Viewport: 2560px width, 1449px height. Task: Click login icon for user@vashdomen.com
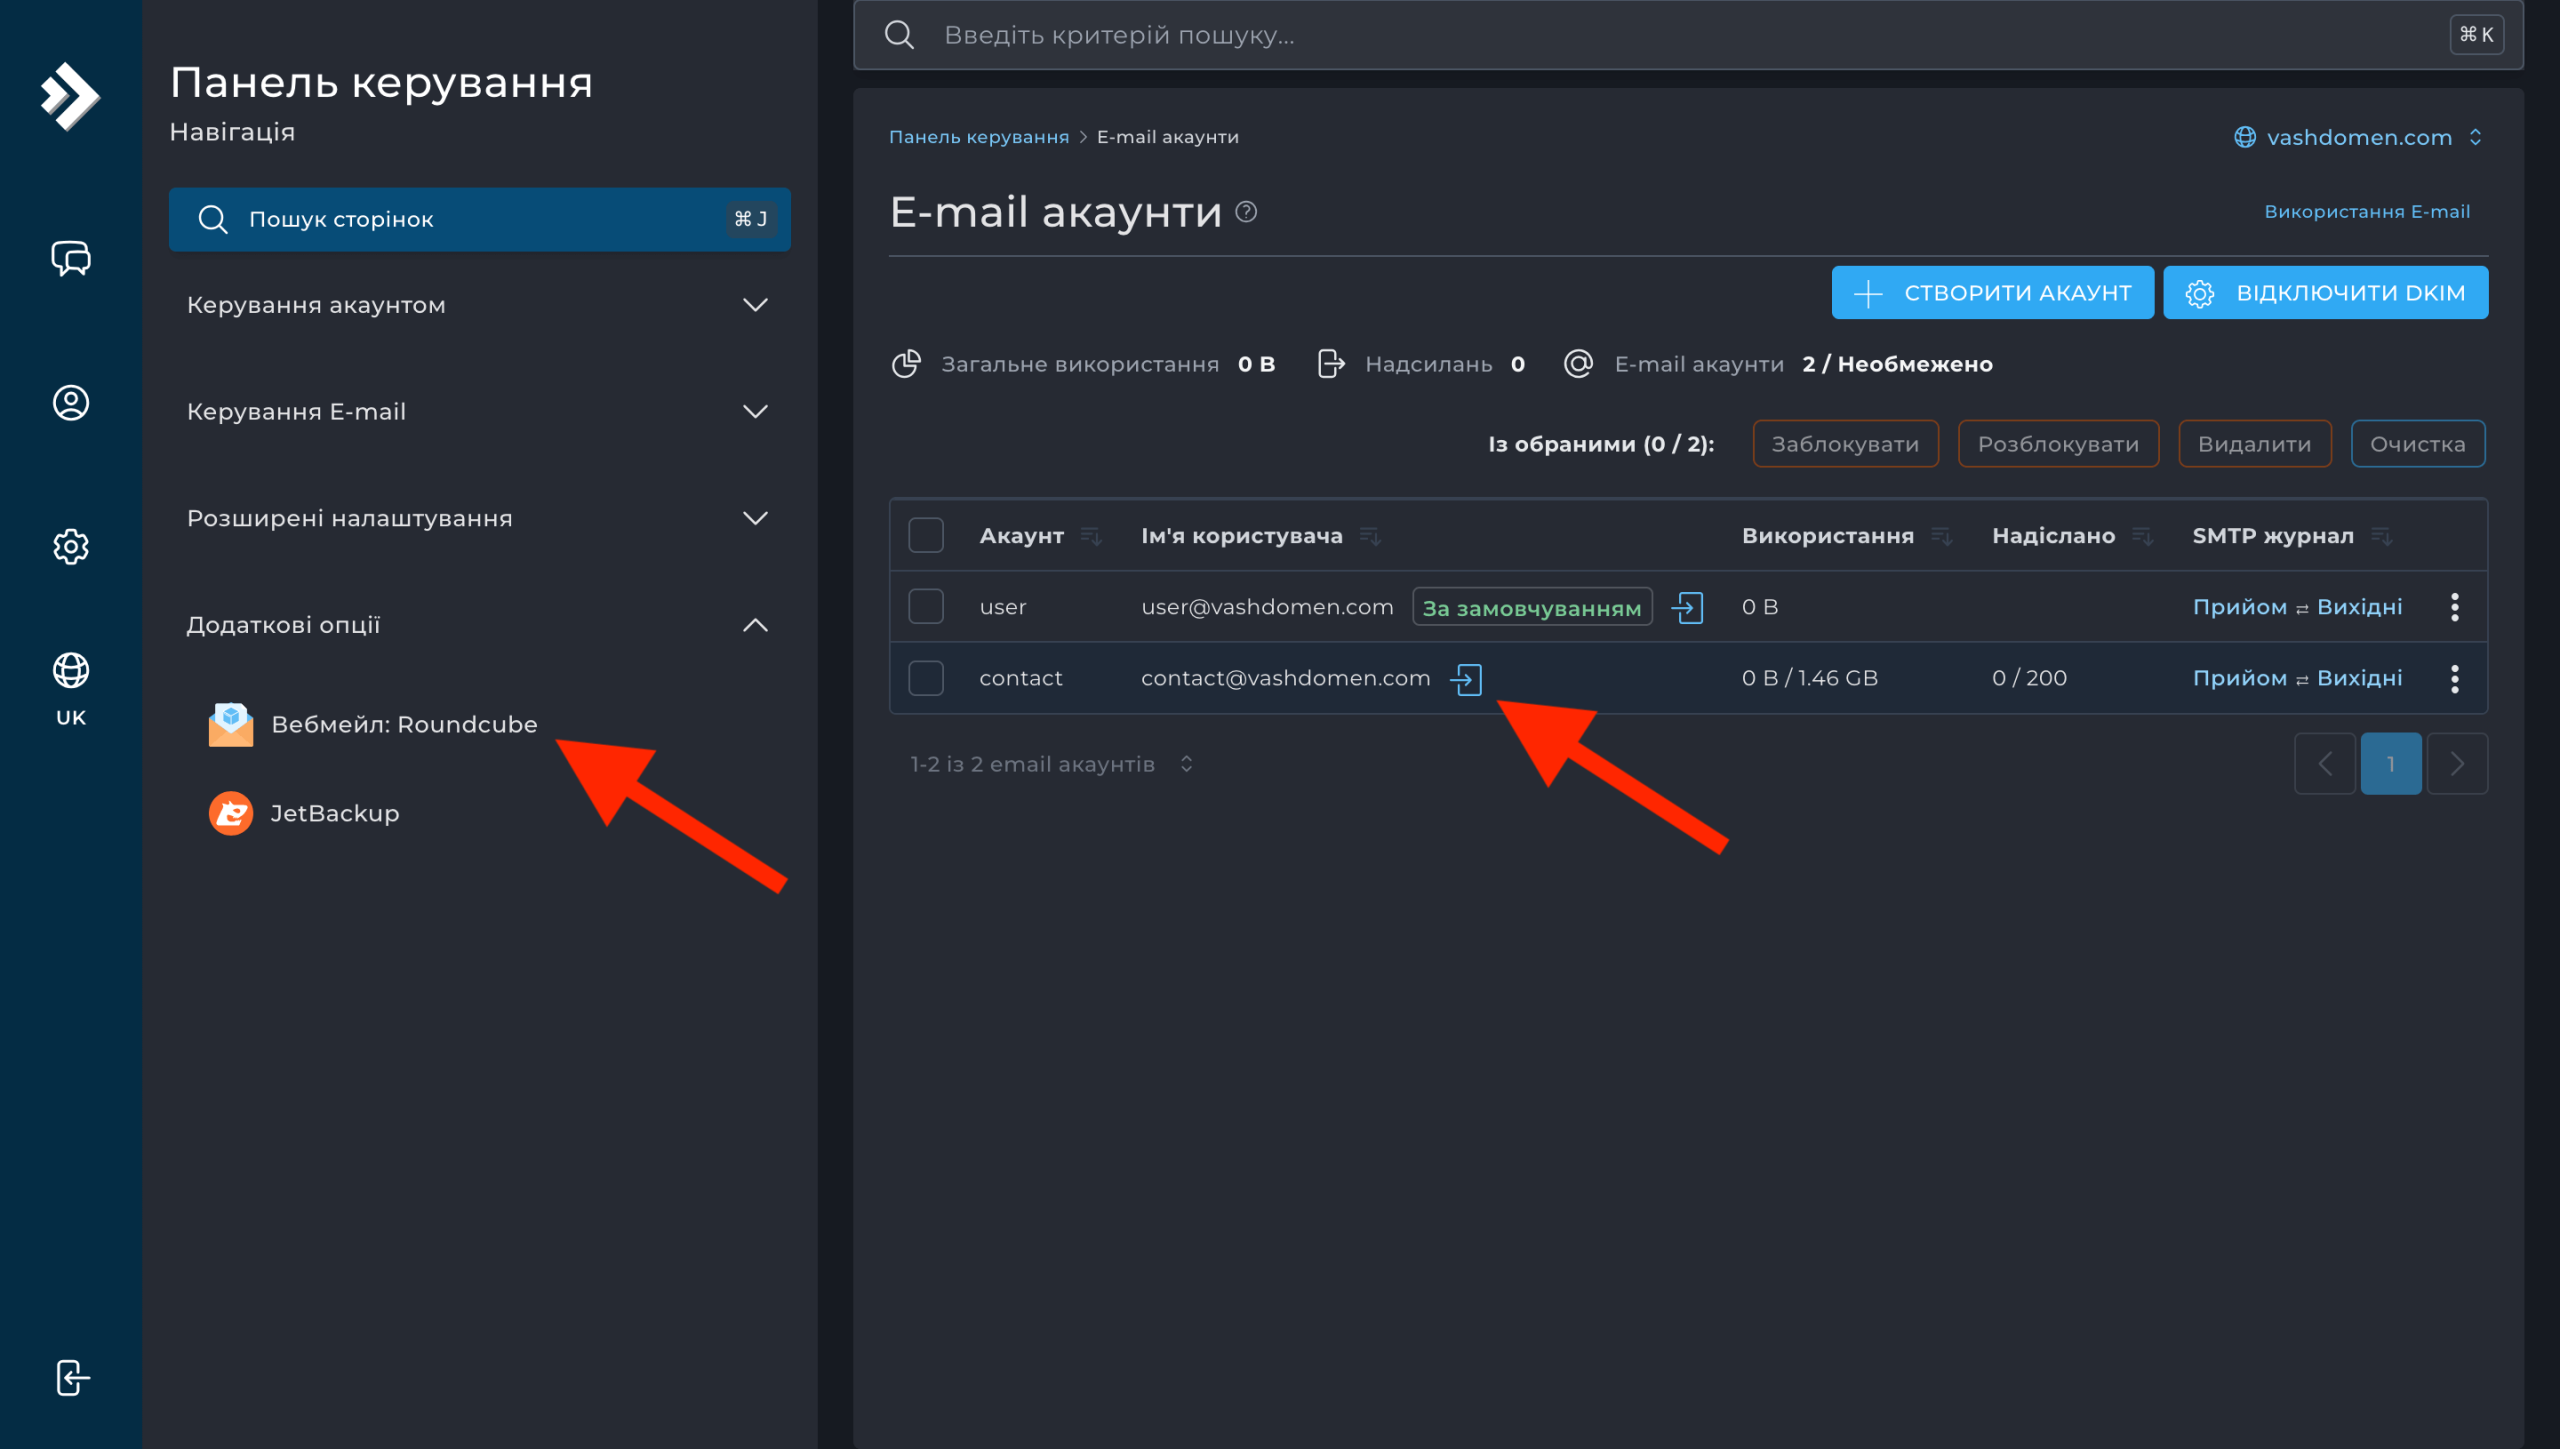[1688, 607]
